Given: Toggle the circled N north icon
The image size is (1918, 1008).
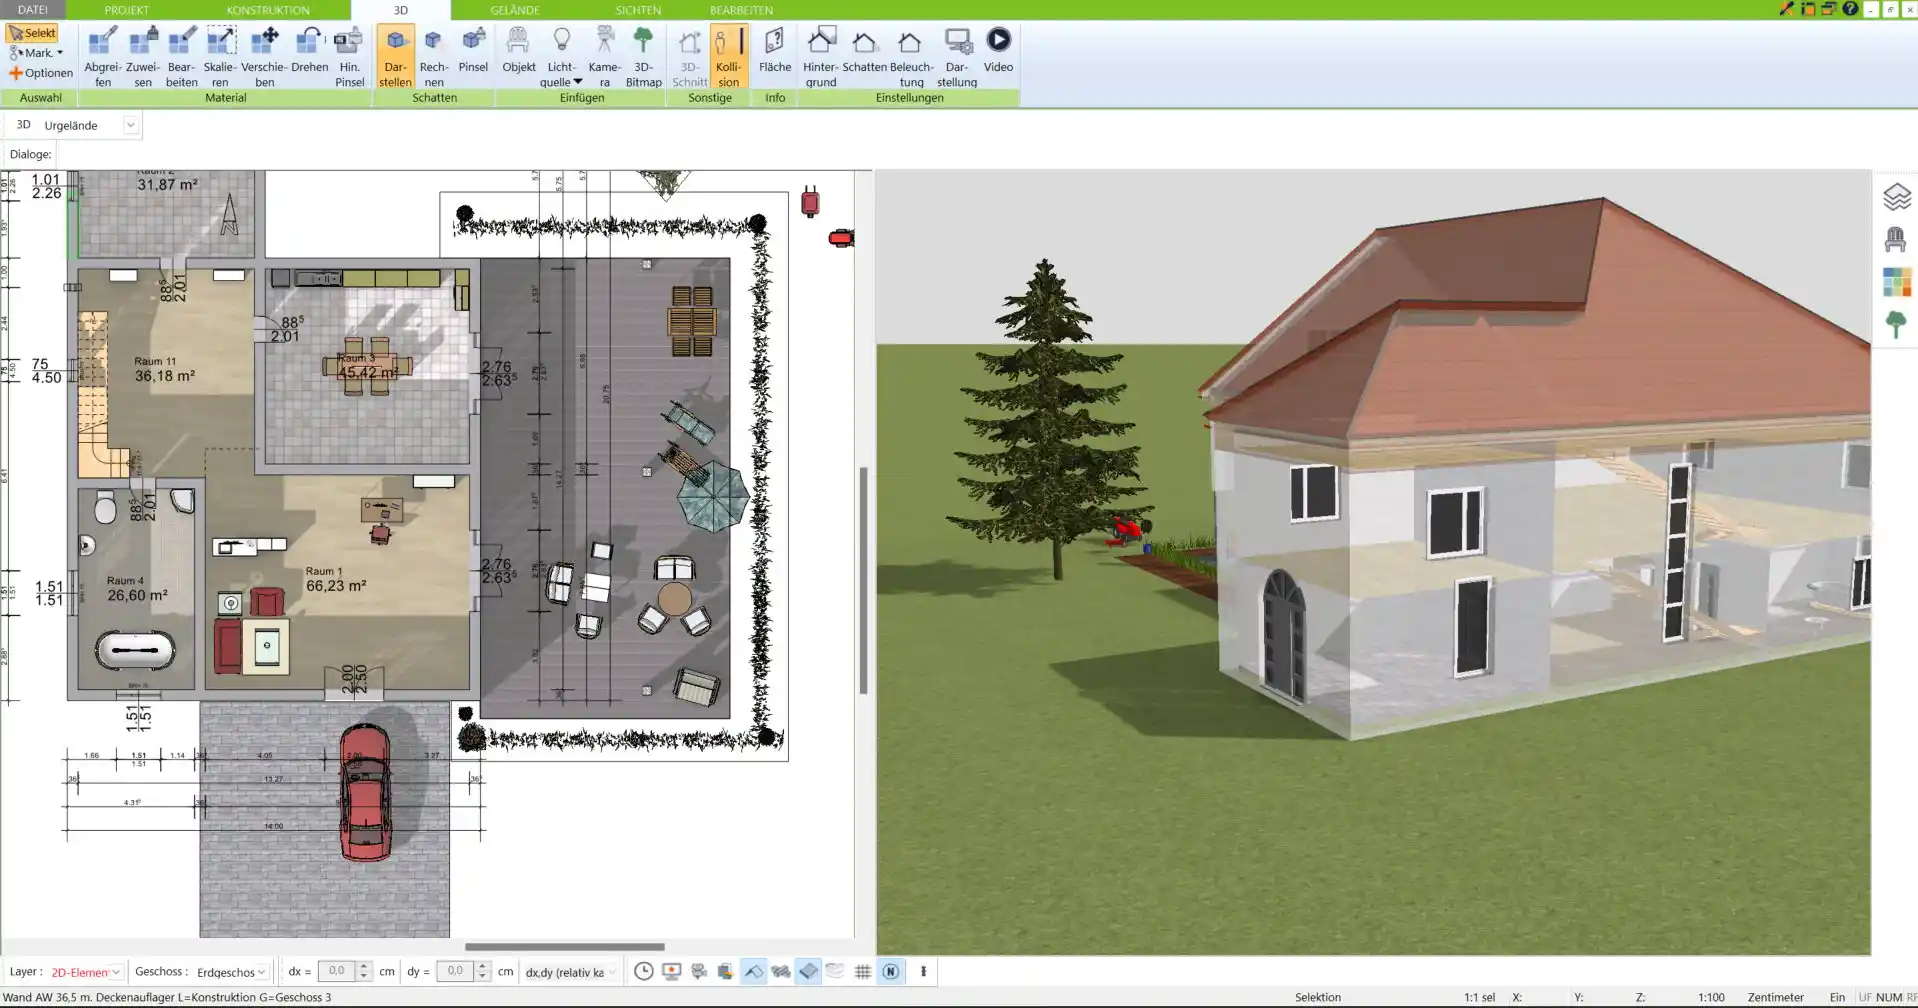Looking at the screenshot, I should tap(890, 971).
